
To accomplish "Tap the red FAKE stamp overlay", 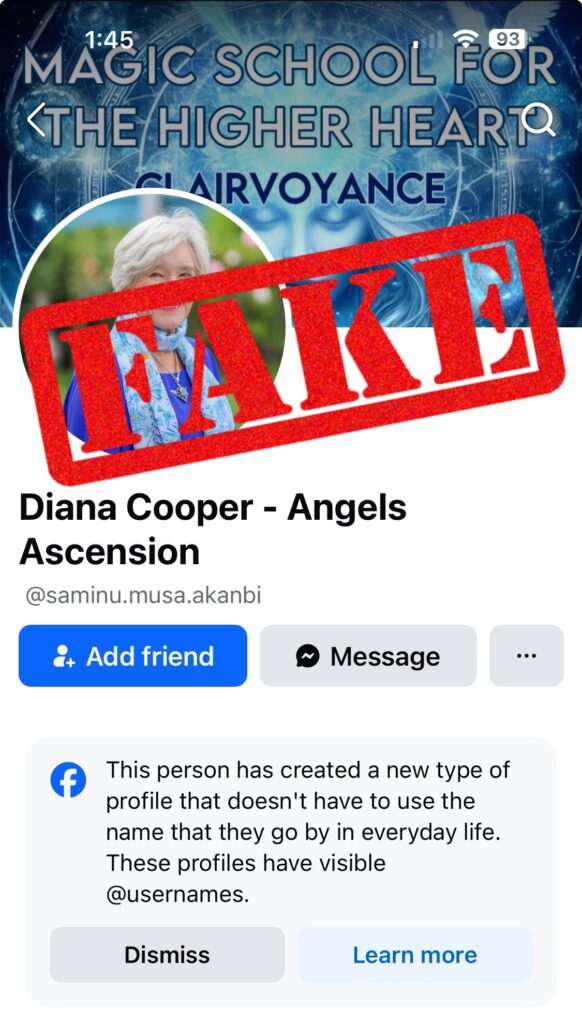I will (x=292, y=349).
